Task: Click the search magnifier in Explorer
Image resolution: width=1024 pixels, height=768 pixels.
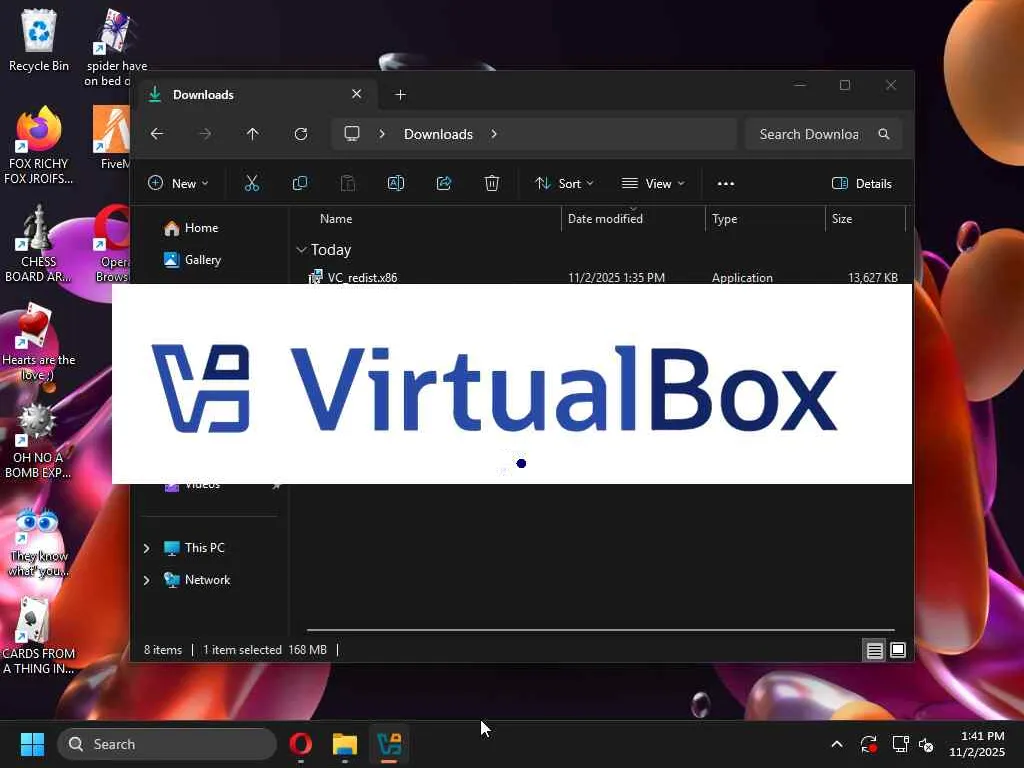Action: point(884,134)
